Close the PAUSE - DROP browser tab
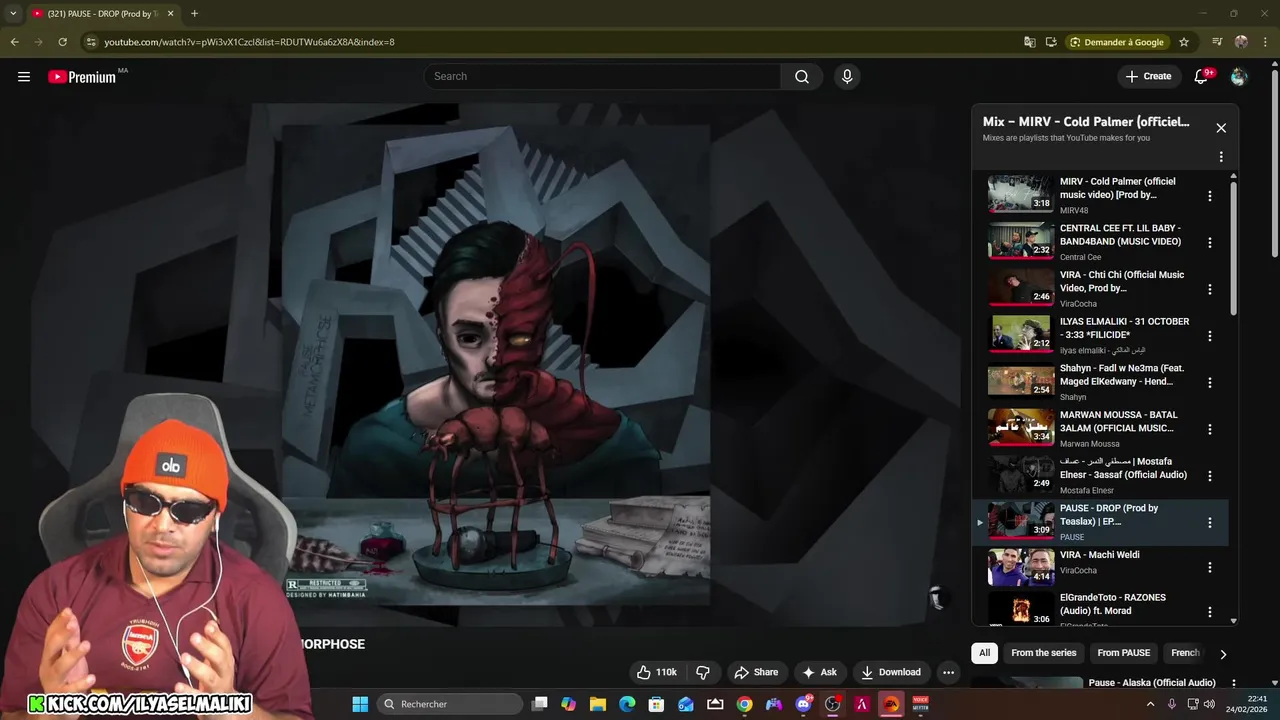The width and height of the screenshot is (1280, 720). pyautogui.click(x=171, y=14)
